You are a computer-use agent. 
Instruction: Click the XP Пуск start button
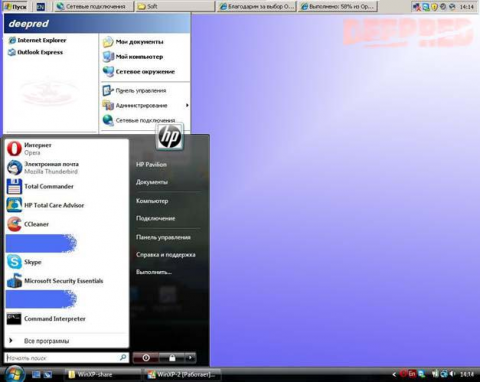[16, 7]
